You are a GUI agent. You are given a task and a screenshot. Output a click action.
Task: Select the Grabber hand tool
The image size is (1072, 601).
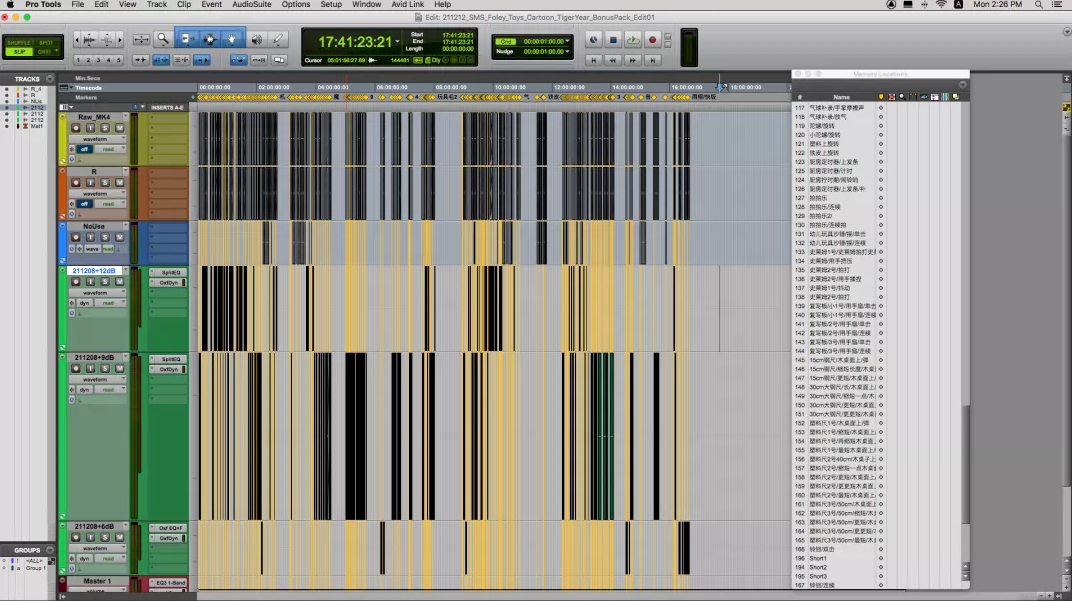click(232, 40)
